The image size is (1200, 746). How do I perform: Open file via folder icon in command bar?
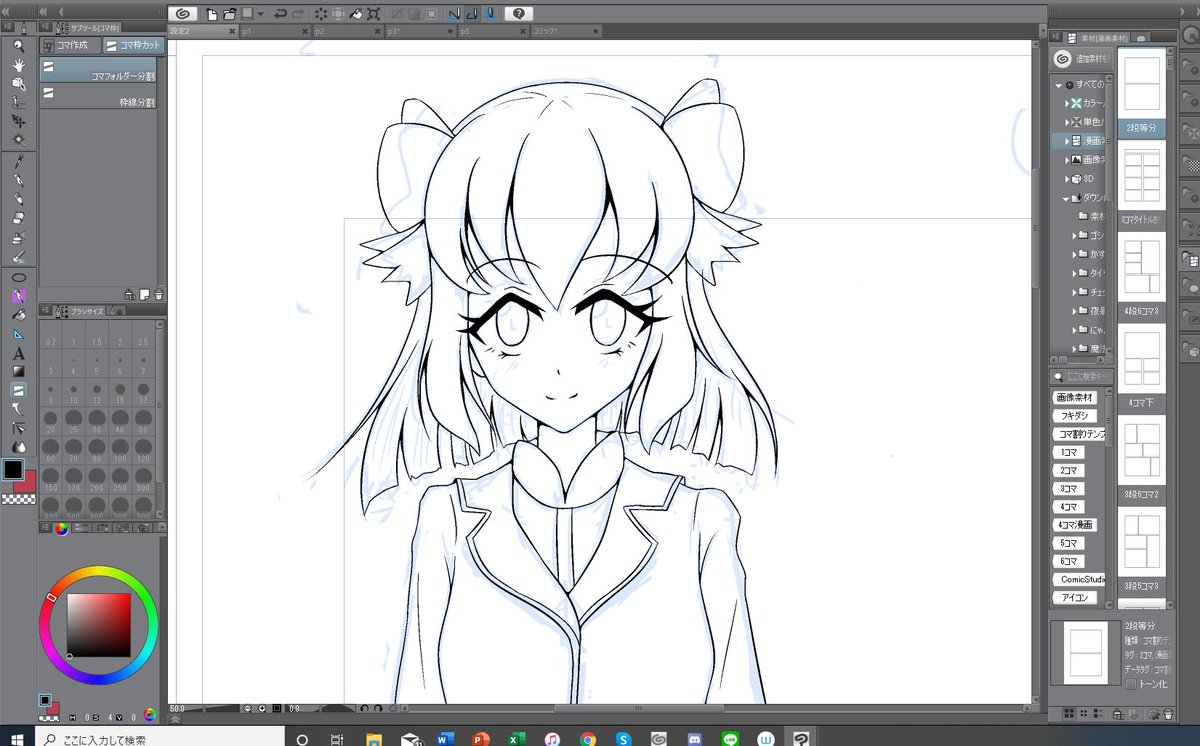(x=230, y=14)
